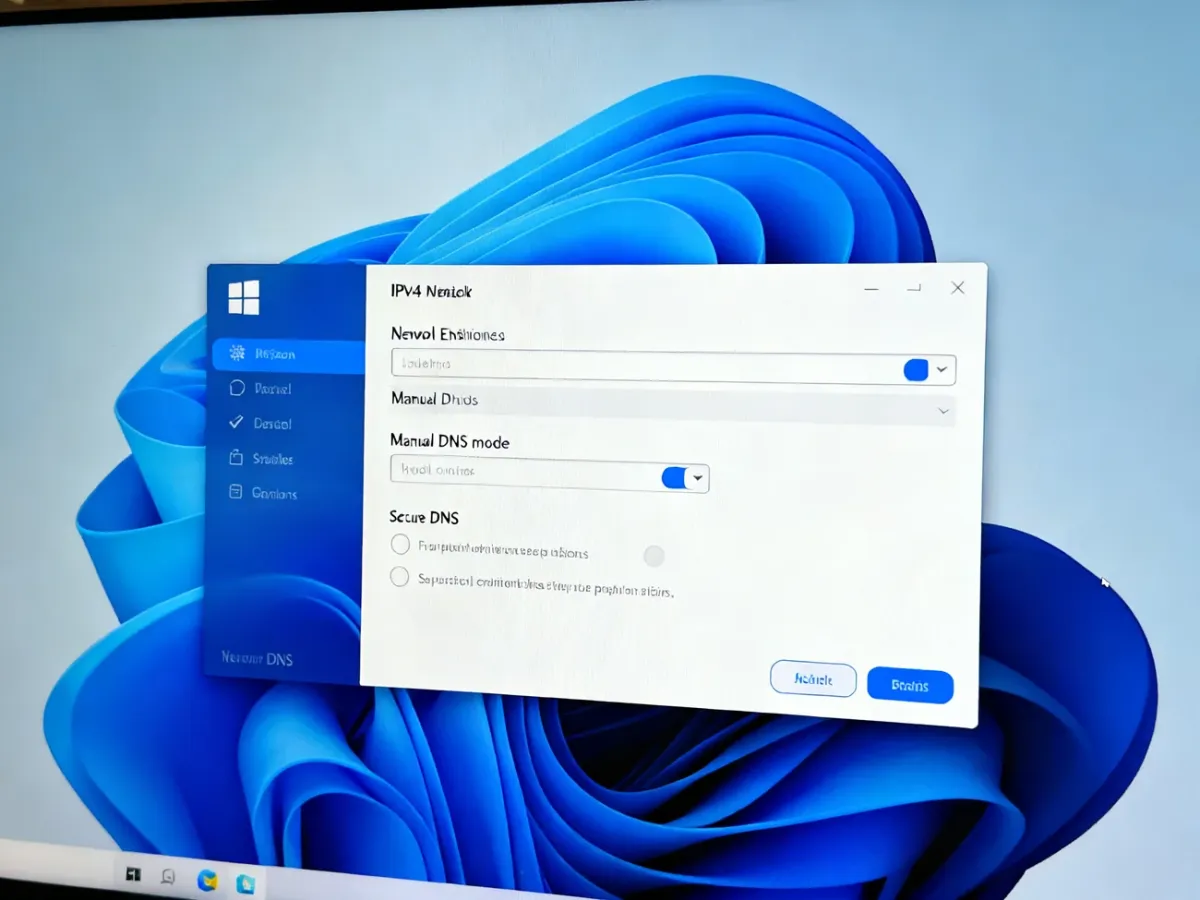Toggle the Manual DNS mode switch
Screen dimensions: 1200x900
(x=675, y=478)
